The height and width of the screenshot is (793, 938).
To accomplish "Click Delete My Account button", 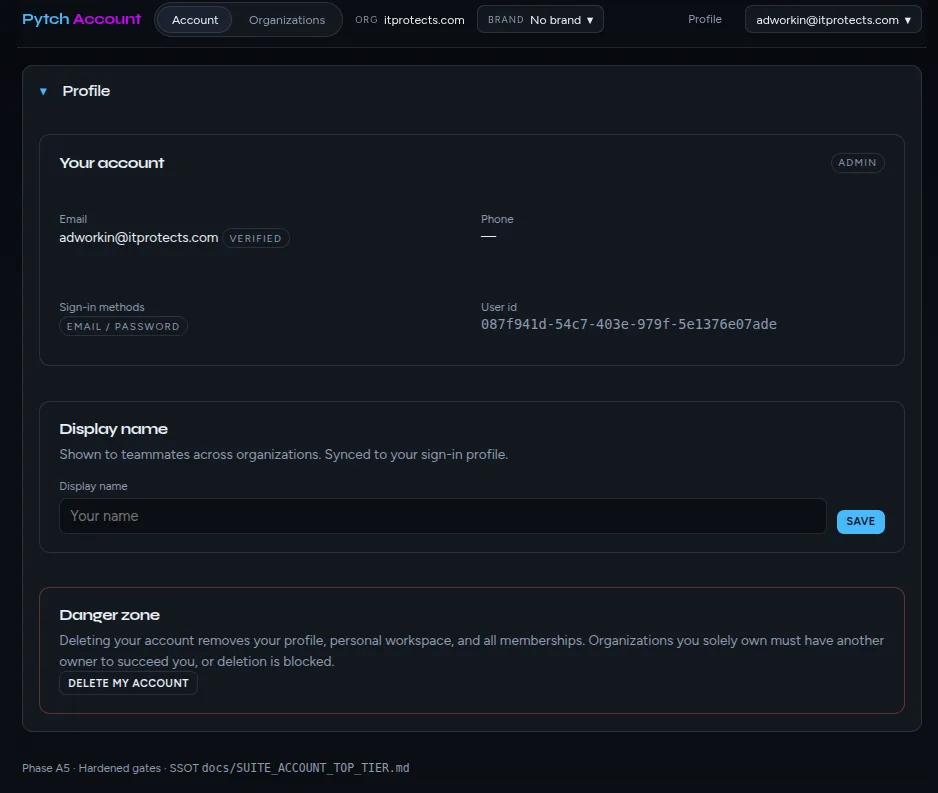I will tap(128, 683).
